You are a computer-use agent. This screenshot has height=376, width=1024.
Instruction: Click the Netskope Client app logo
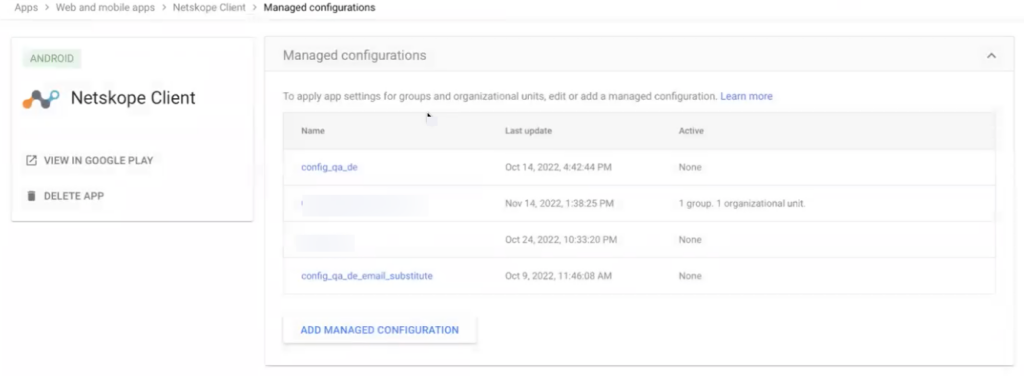click(41, 99)
